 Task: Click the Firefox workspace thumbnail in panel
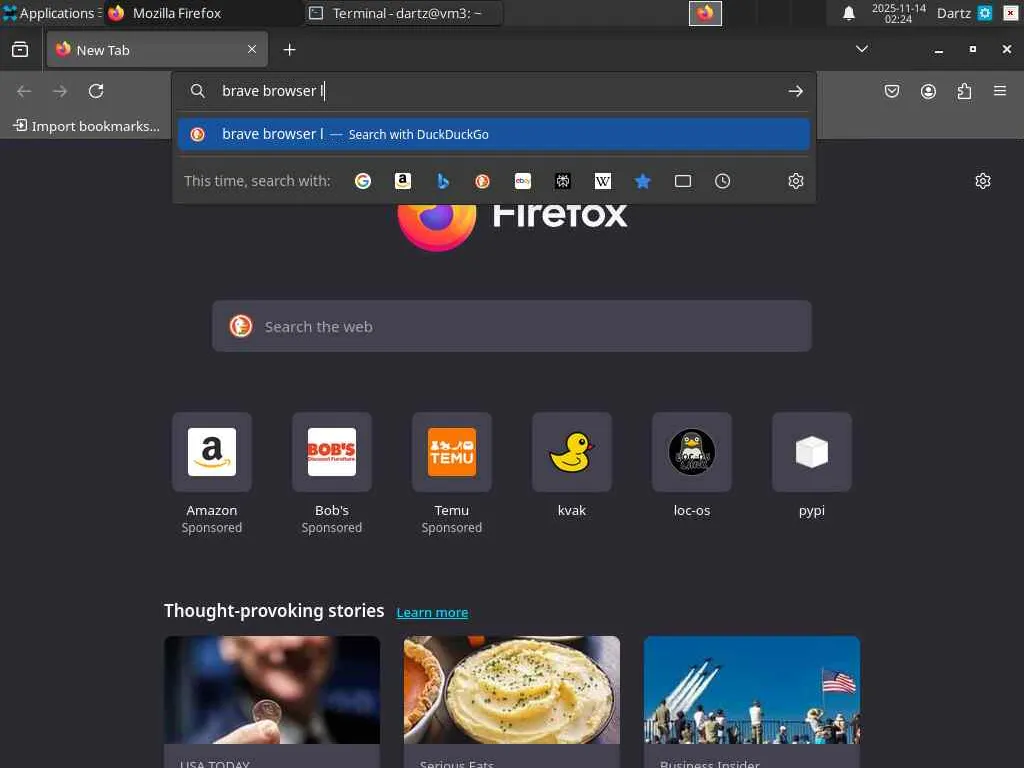[705, 13]
